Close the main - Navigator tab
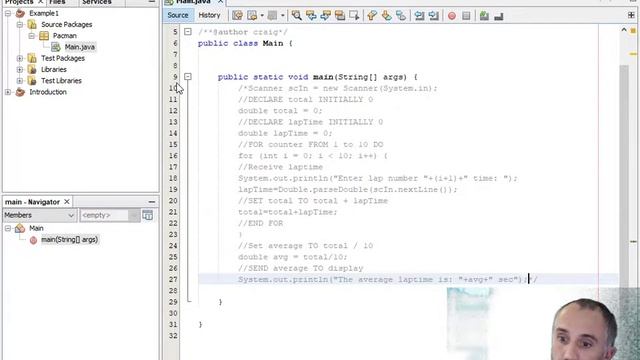 [67, 202]
